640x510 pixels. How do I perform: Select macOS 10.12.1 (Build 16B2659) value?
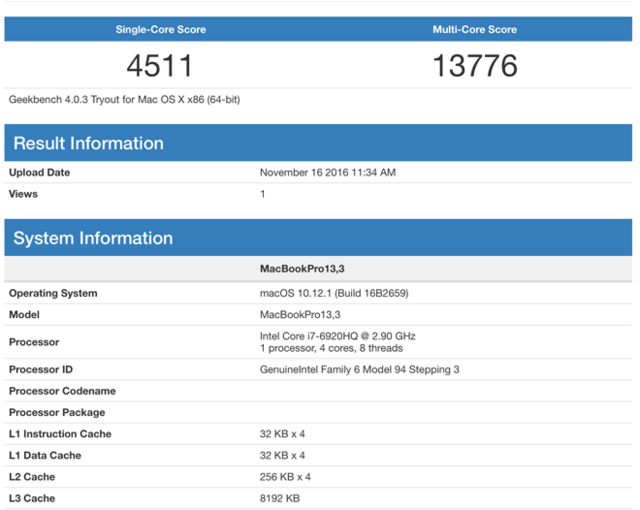click(x=334, y=293)
